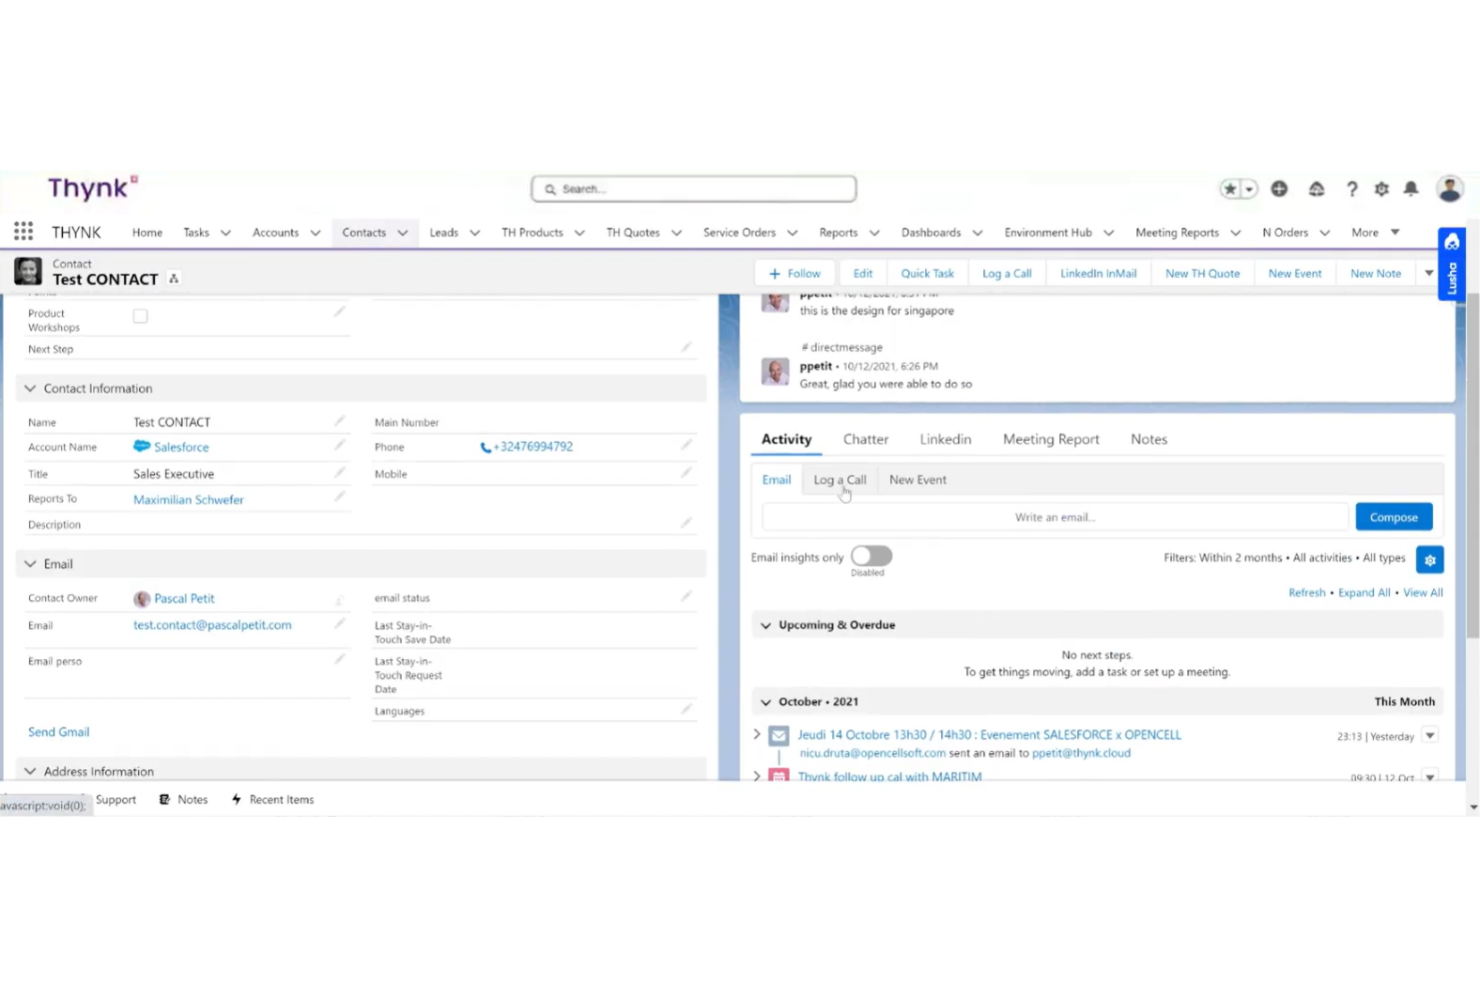The image size is (1480, 987).
Task: Click the contact record icon in header
Action: point(28,271)
